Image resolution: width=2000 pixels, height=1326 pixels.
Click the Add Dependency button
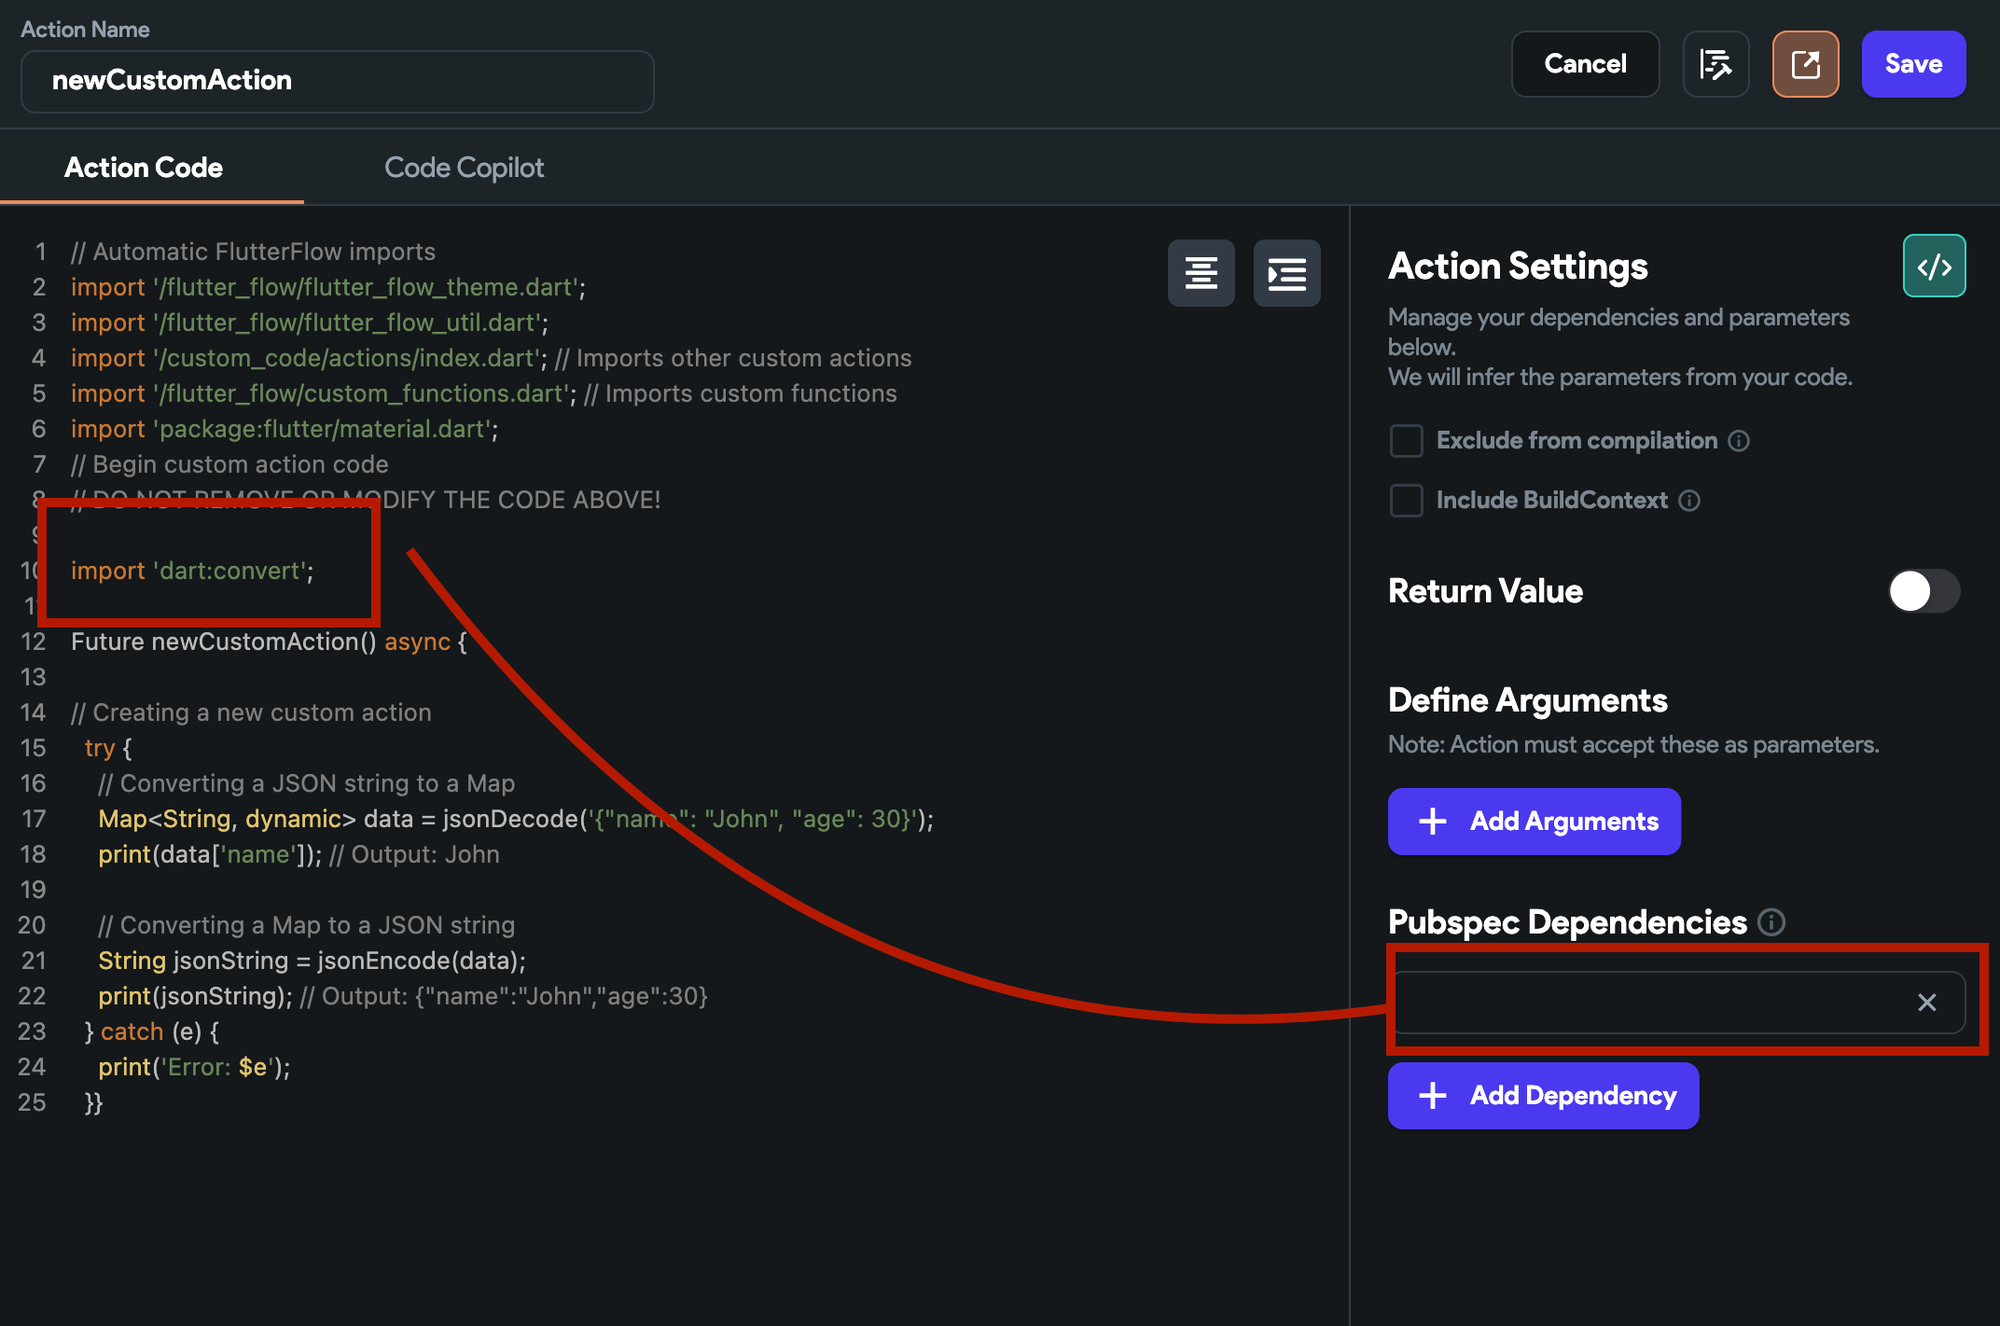point(1543,1096)
